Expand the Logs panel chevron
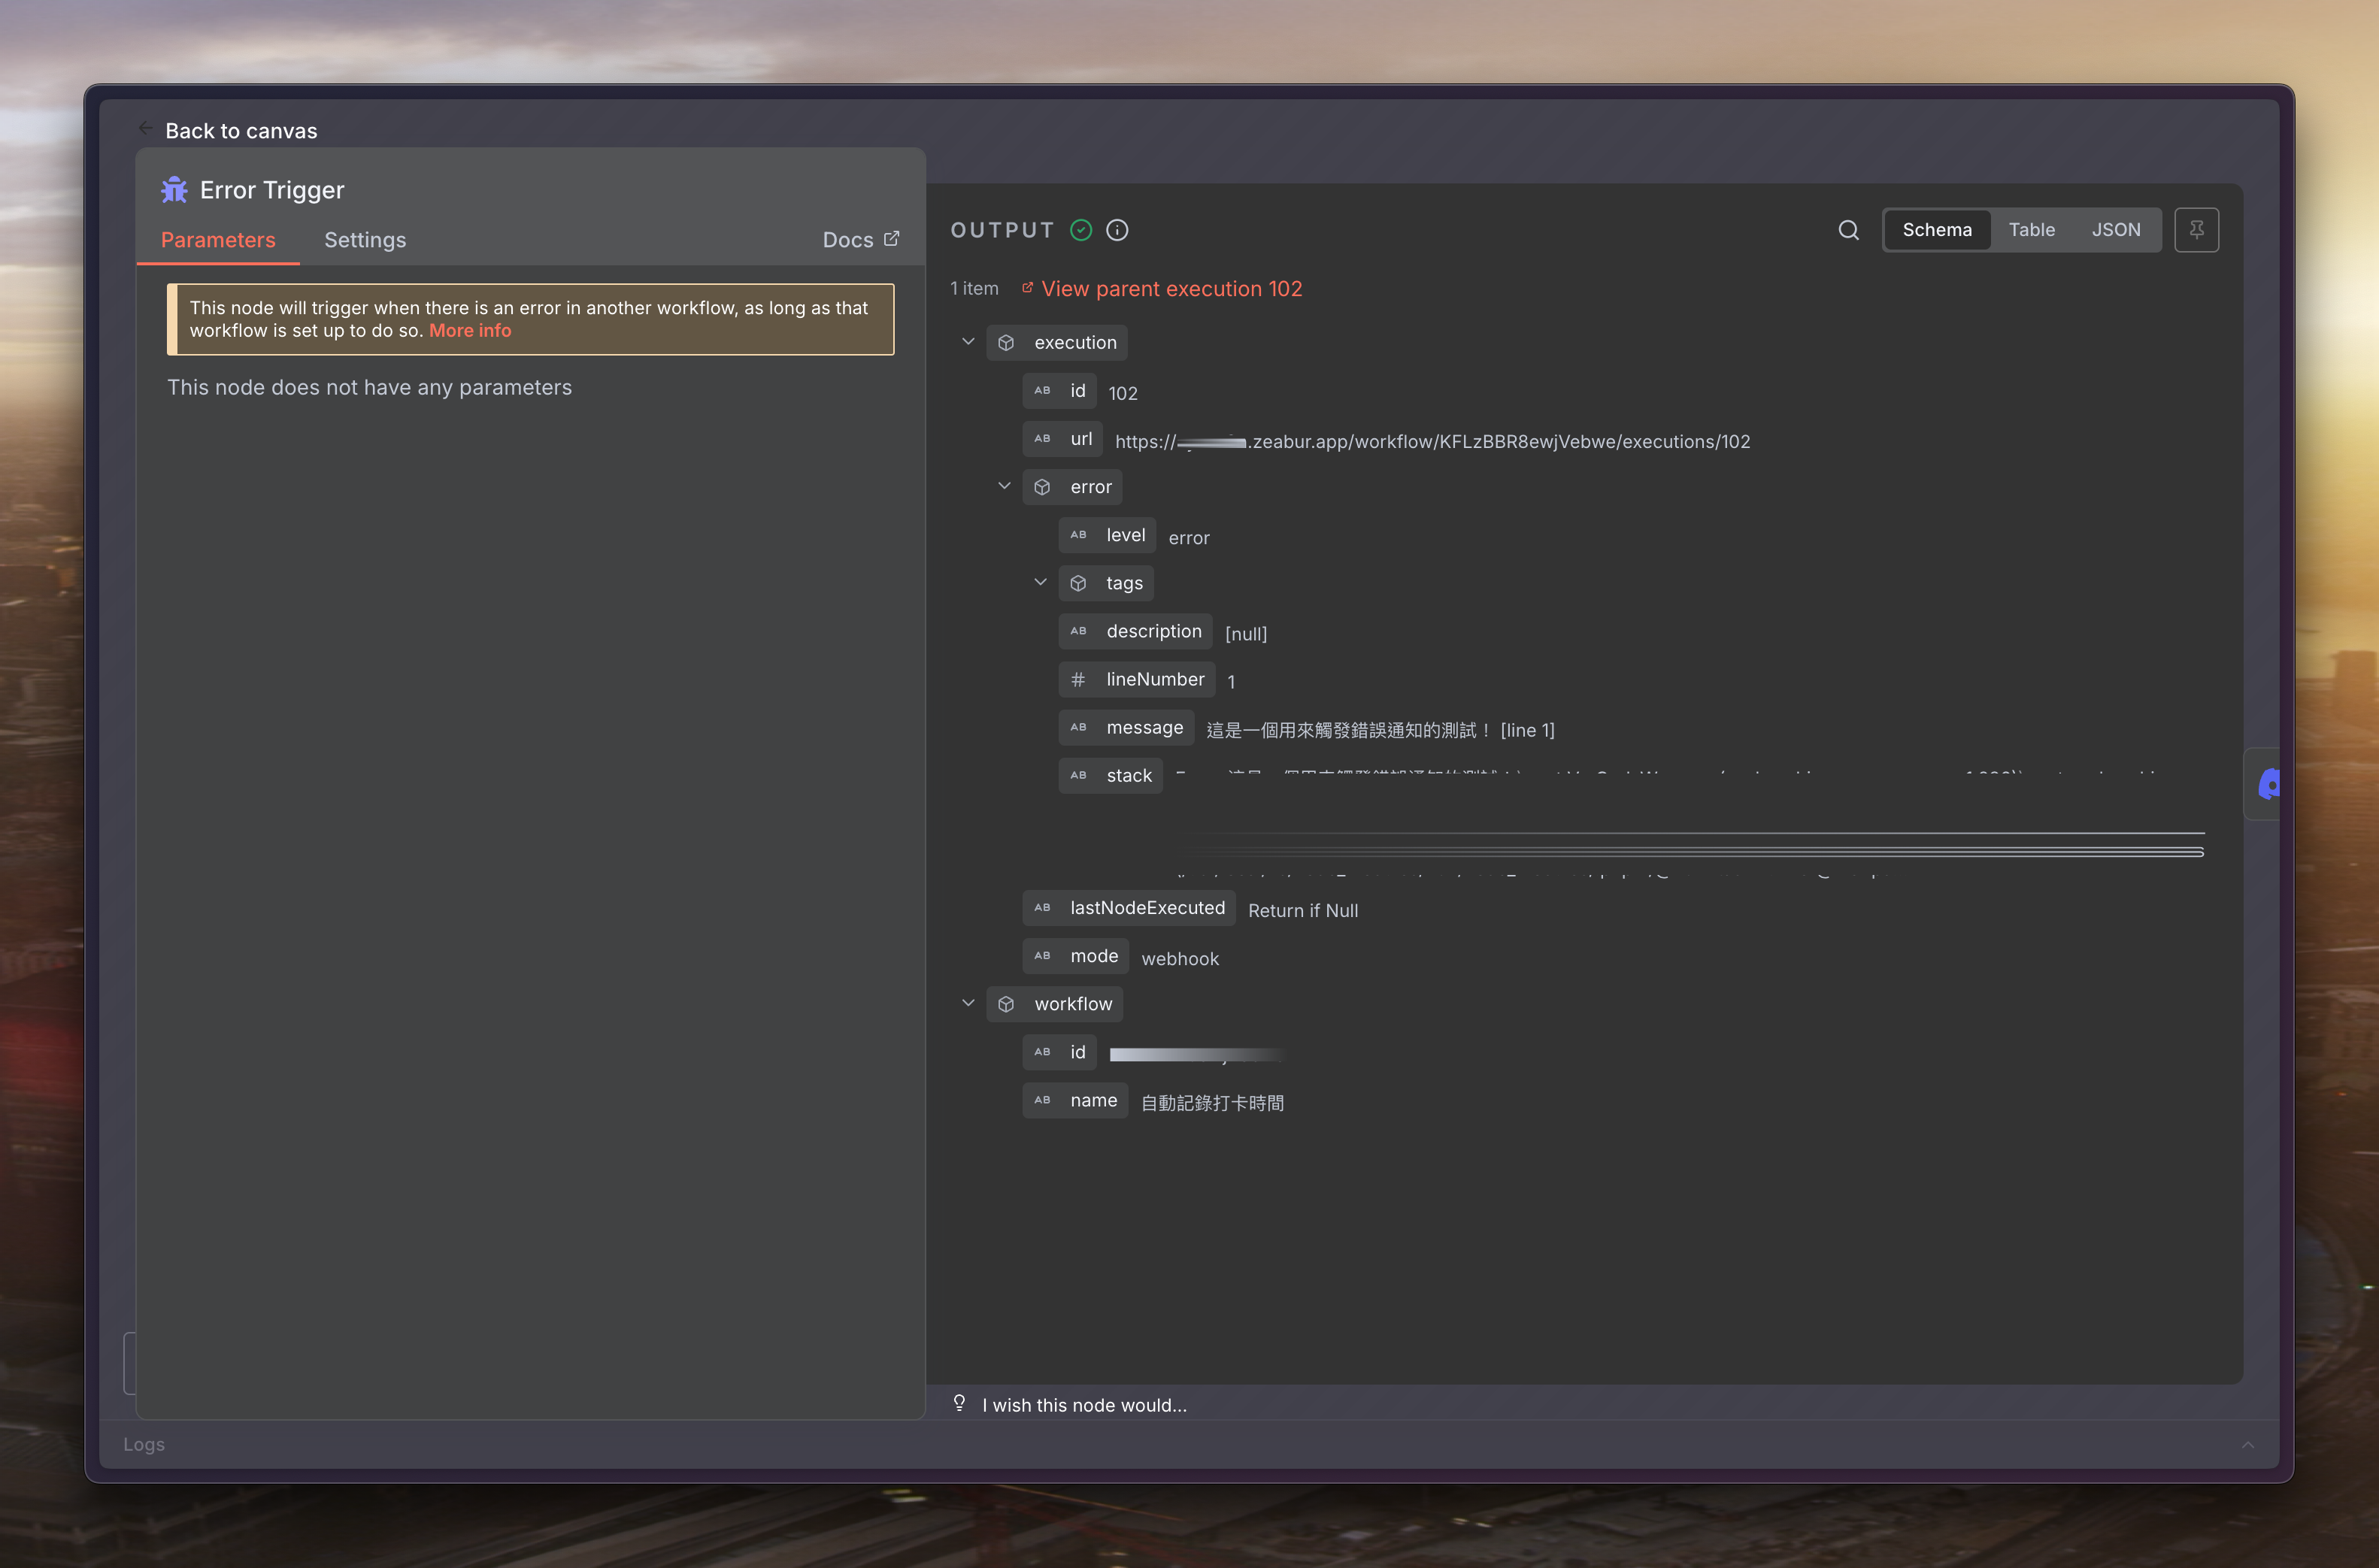This screenshot has height=1568, width=2379. 2247,1444
